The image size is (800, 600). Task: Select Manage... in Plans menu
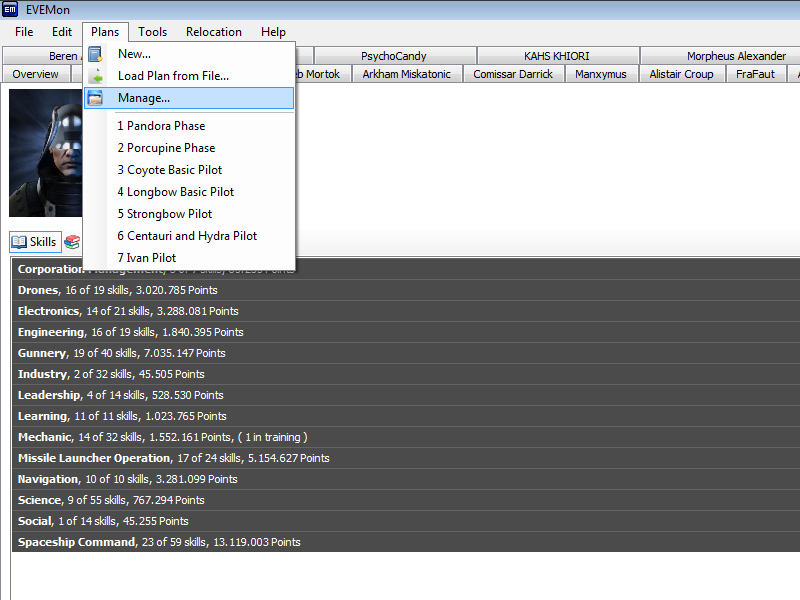pyautogui.click(x=189, y=98)
